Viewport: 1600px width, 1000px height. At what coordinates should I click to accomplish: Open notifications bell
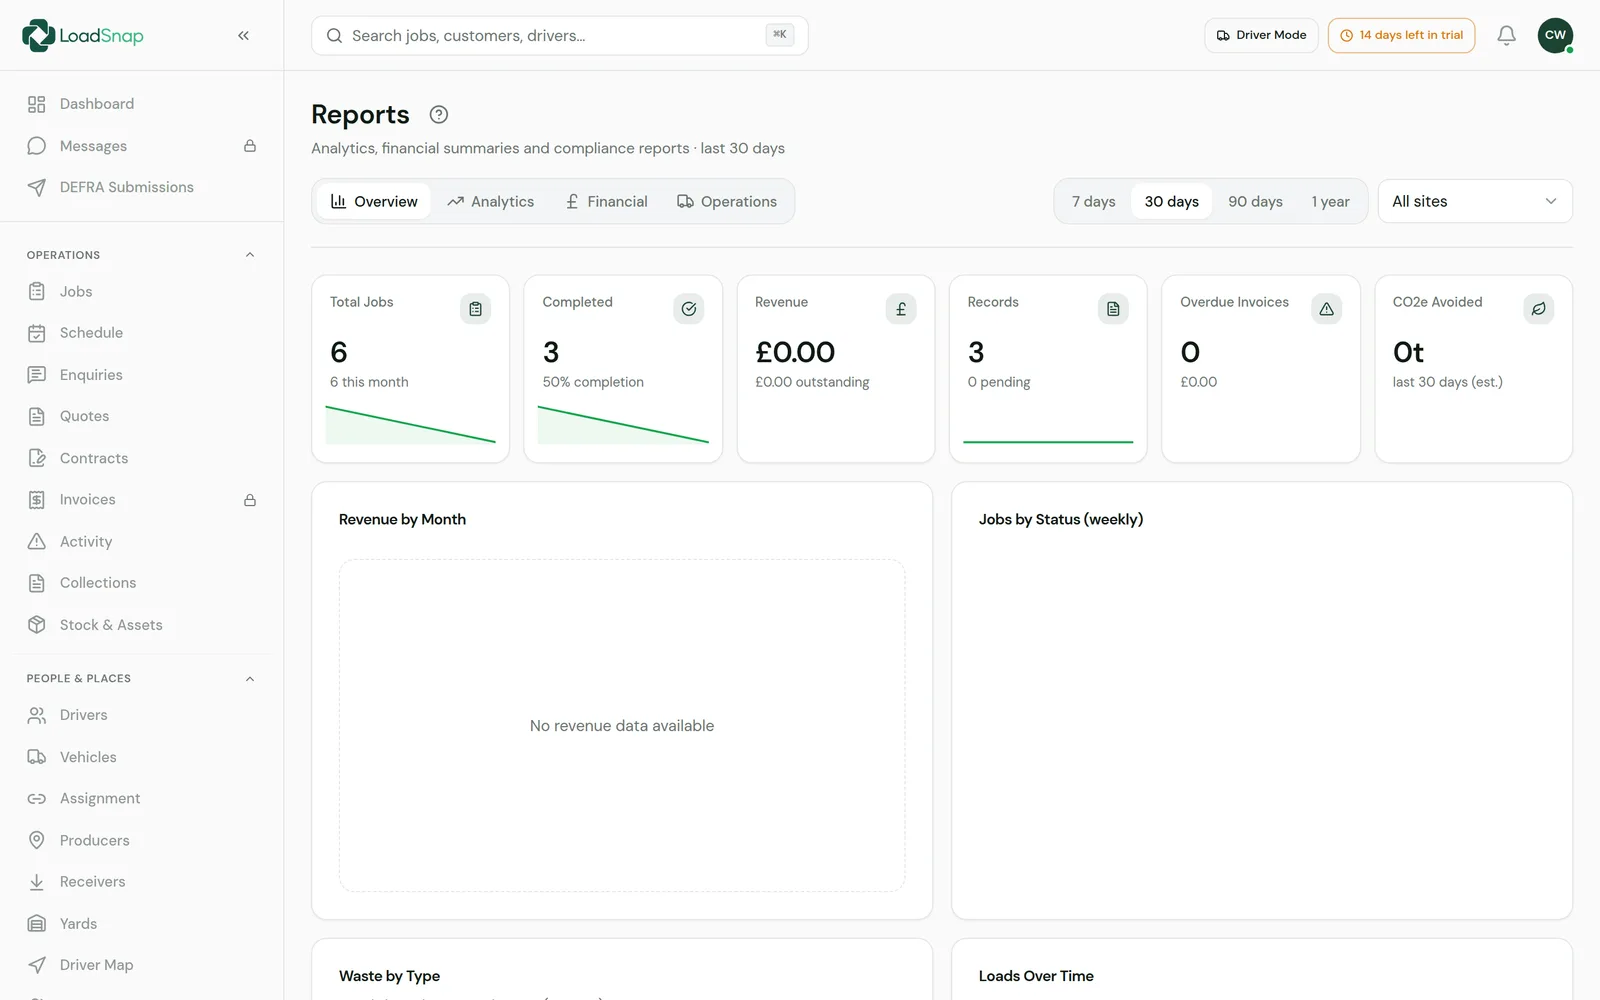(x=1506, y=35)
